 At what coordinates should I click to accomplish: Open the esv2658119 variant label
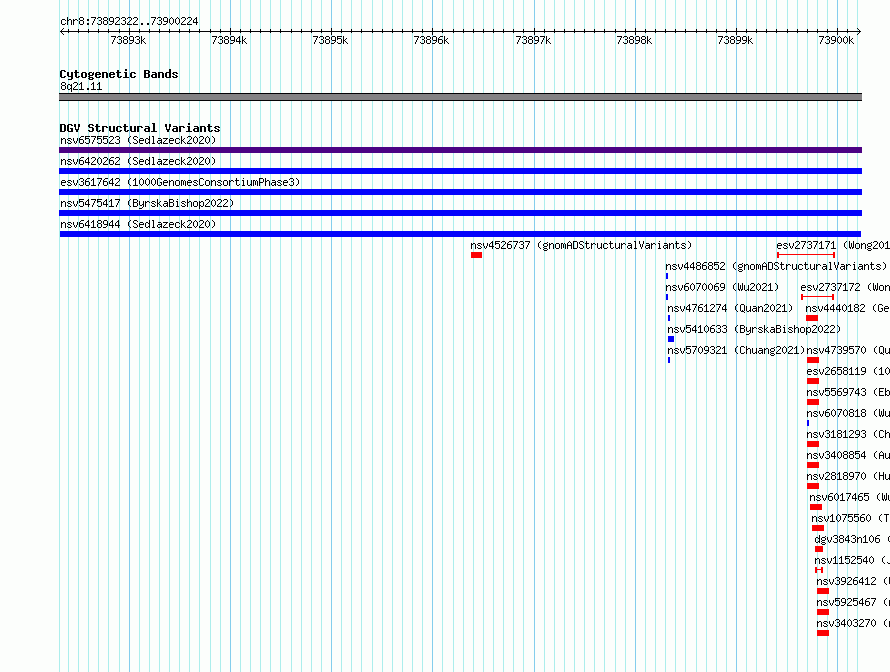click(848, 371)
